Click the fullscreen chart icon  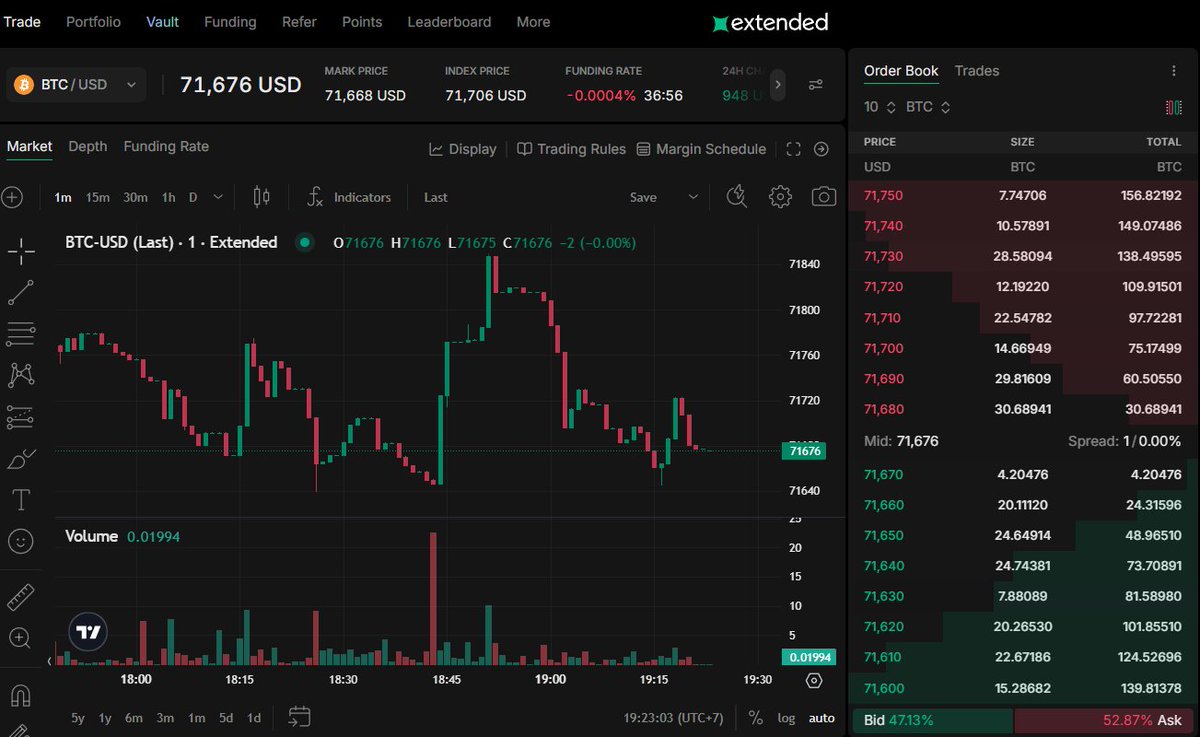(794, 149)
